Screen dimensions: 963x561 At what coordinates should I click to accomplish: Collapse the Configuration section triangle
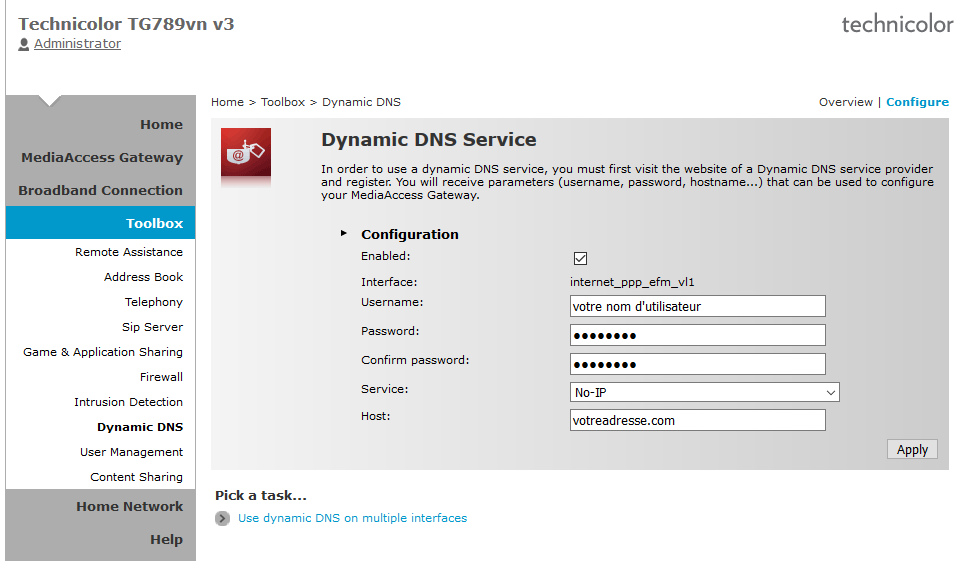(x=344, y=233)
